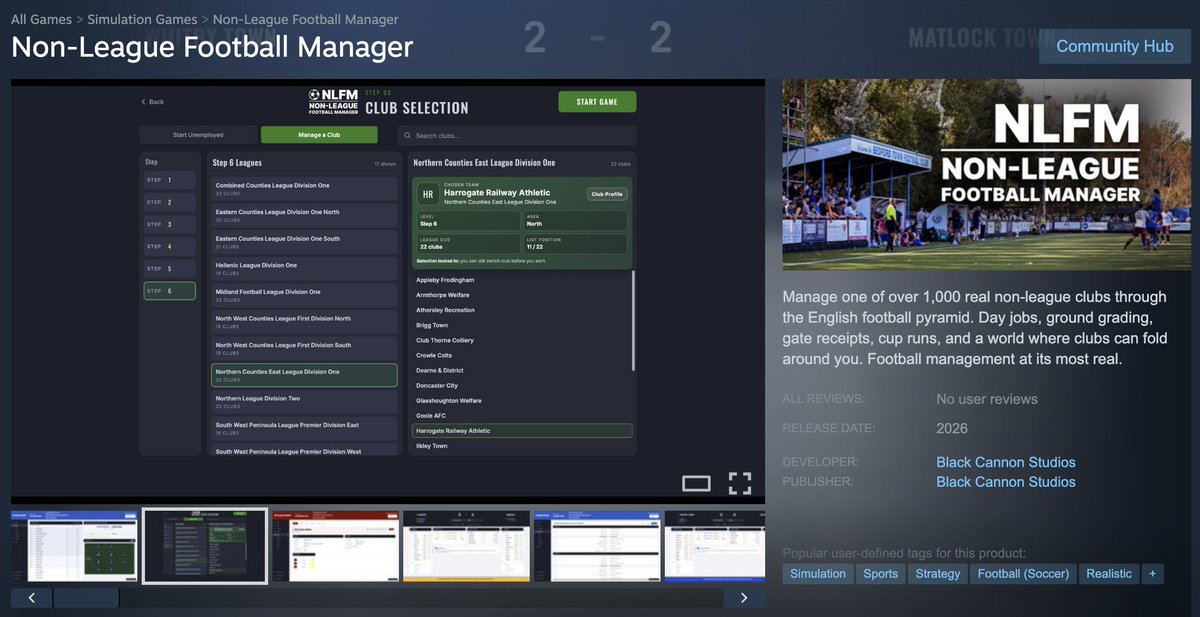This screenshot has height=617, width=1200.
Task: Select Ilkley Town club
Action: [521, 446]
